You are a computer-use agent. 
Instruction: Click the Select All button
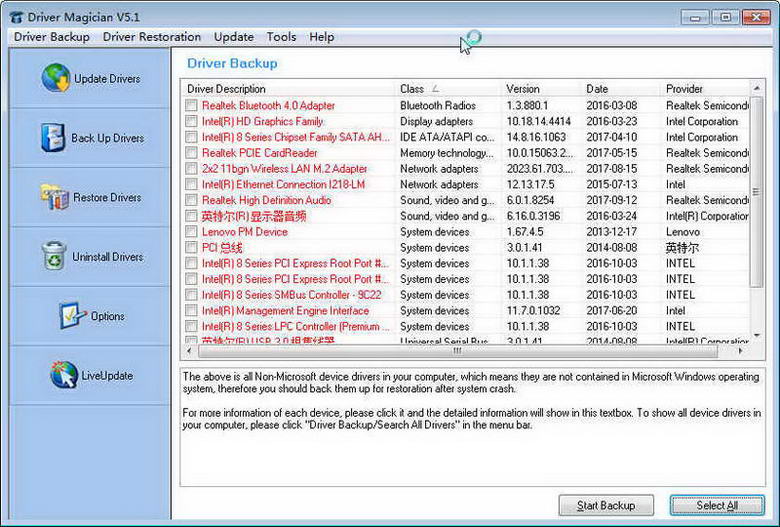coord(717,505)
